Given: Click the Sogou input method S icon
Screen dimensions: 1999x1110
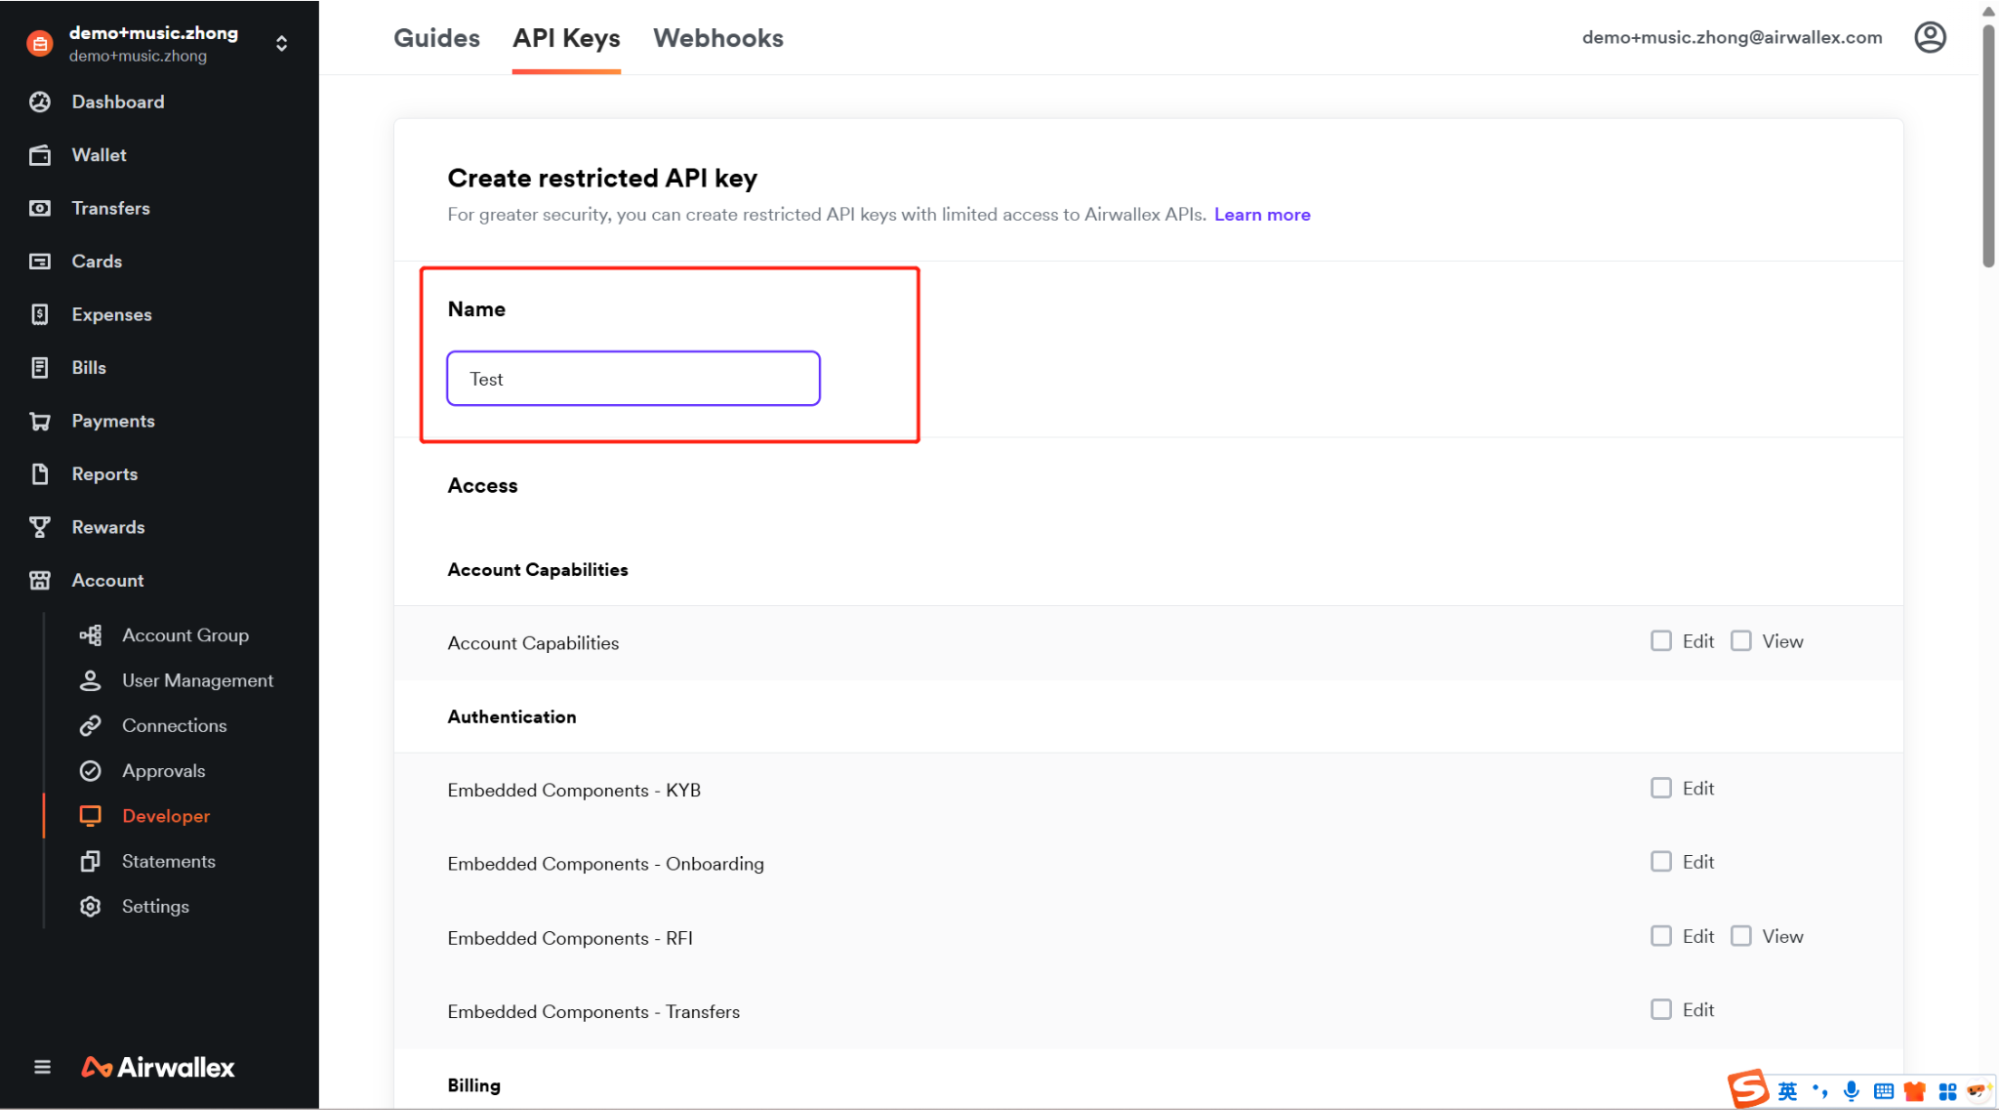Looking at the screenshot, I should point(1749,1089).
